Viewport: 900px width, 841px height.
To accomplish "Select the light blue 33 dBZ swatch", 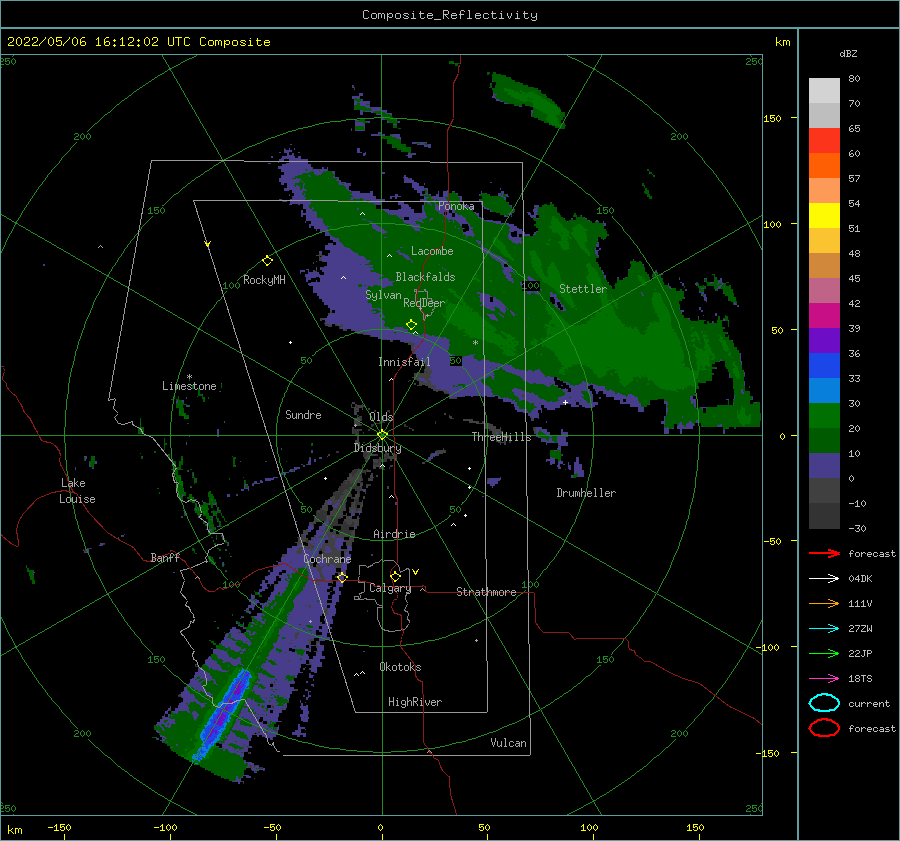I will point(824,390).
